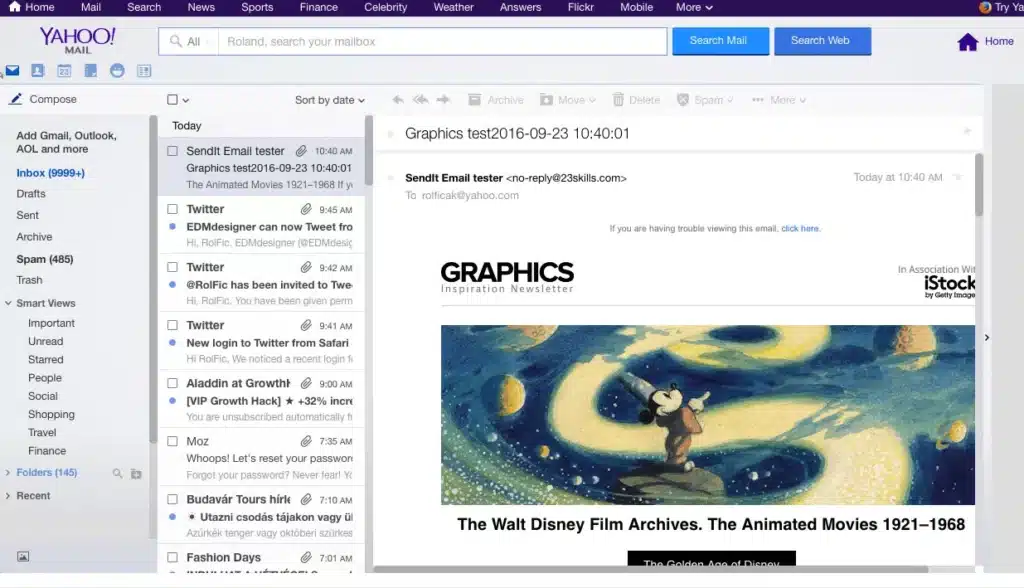Open the More toolbar dropdown
This screenshot has width=1024, height=588.
click(777, 99)
